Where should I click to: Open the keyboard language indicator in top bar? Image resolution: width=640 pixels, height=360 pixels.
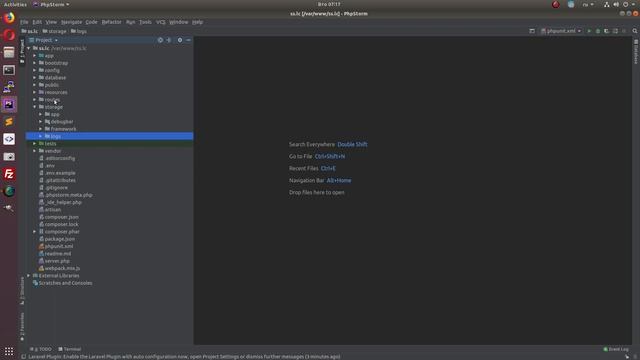[588, 4]
